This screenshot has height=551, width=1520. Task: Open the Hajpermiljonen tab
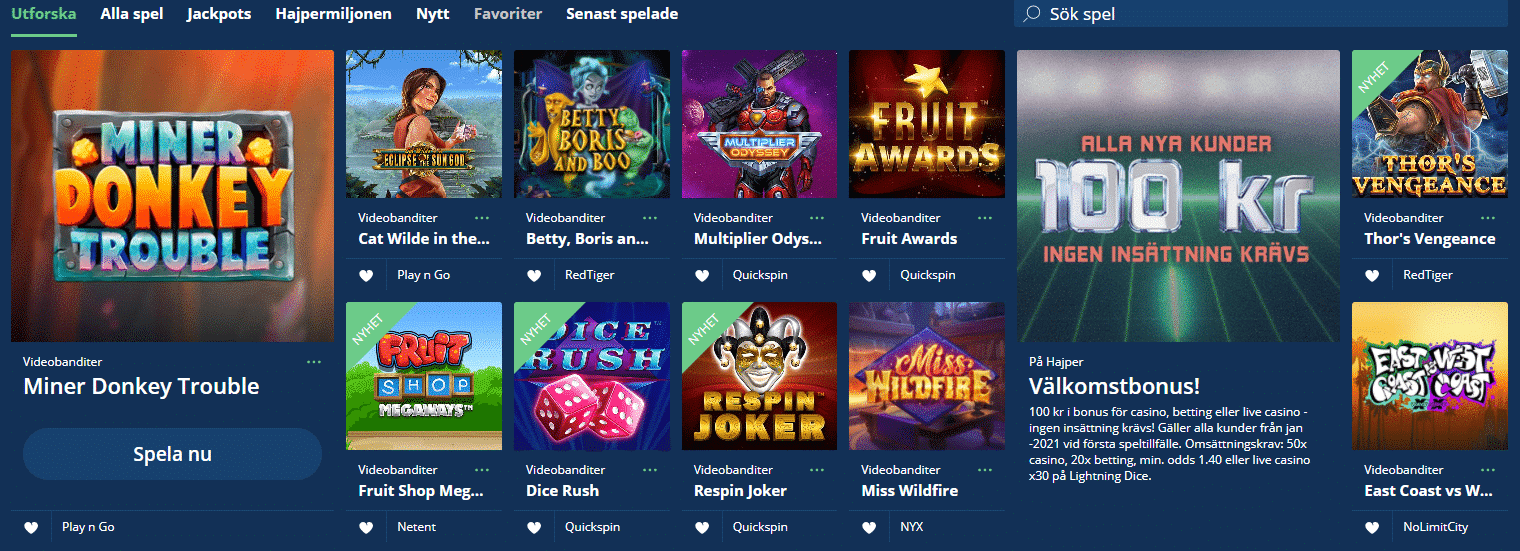click(334, 14)
